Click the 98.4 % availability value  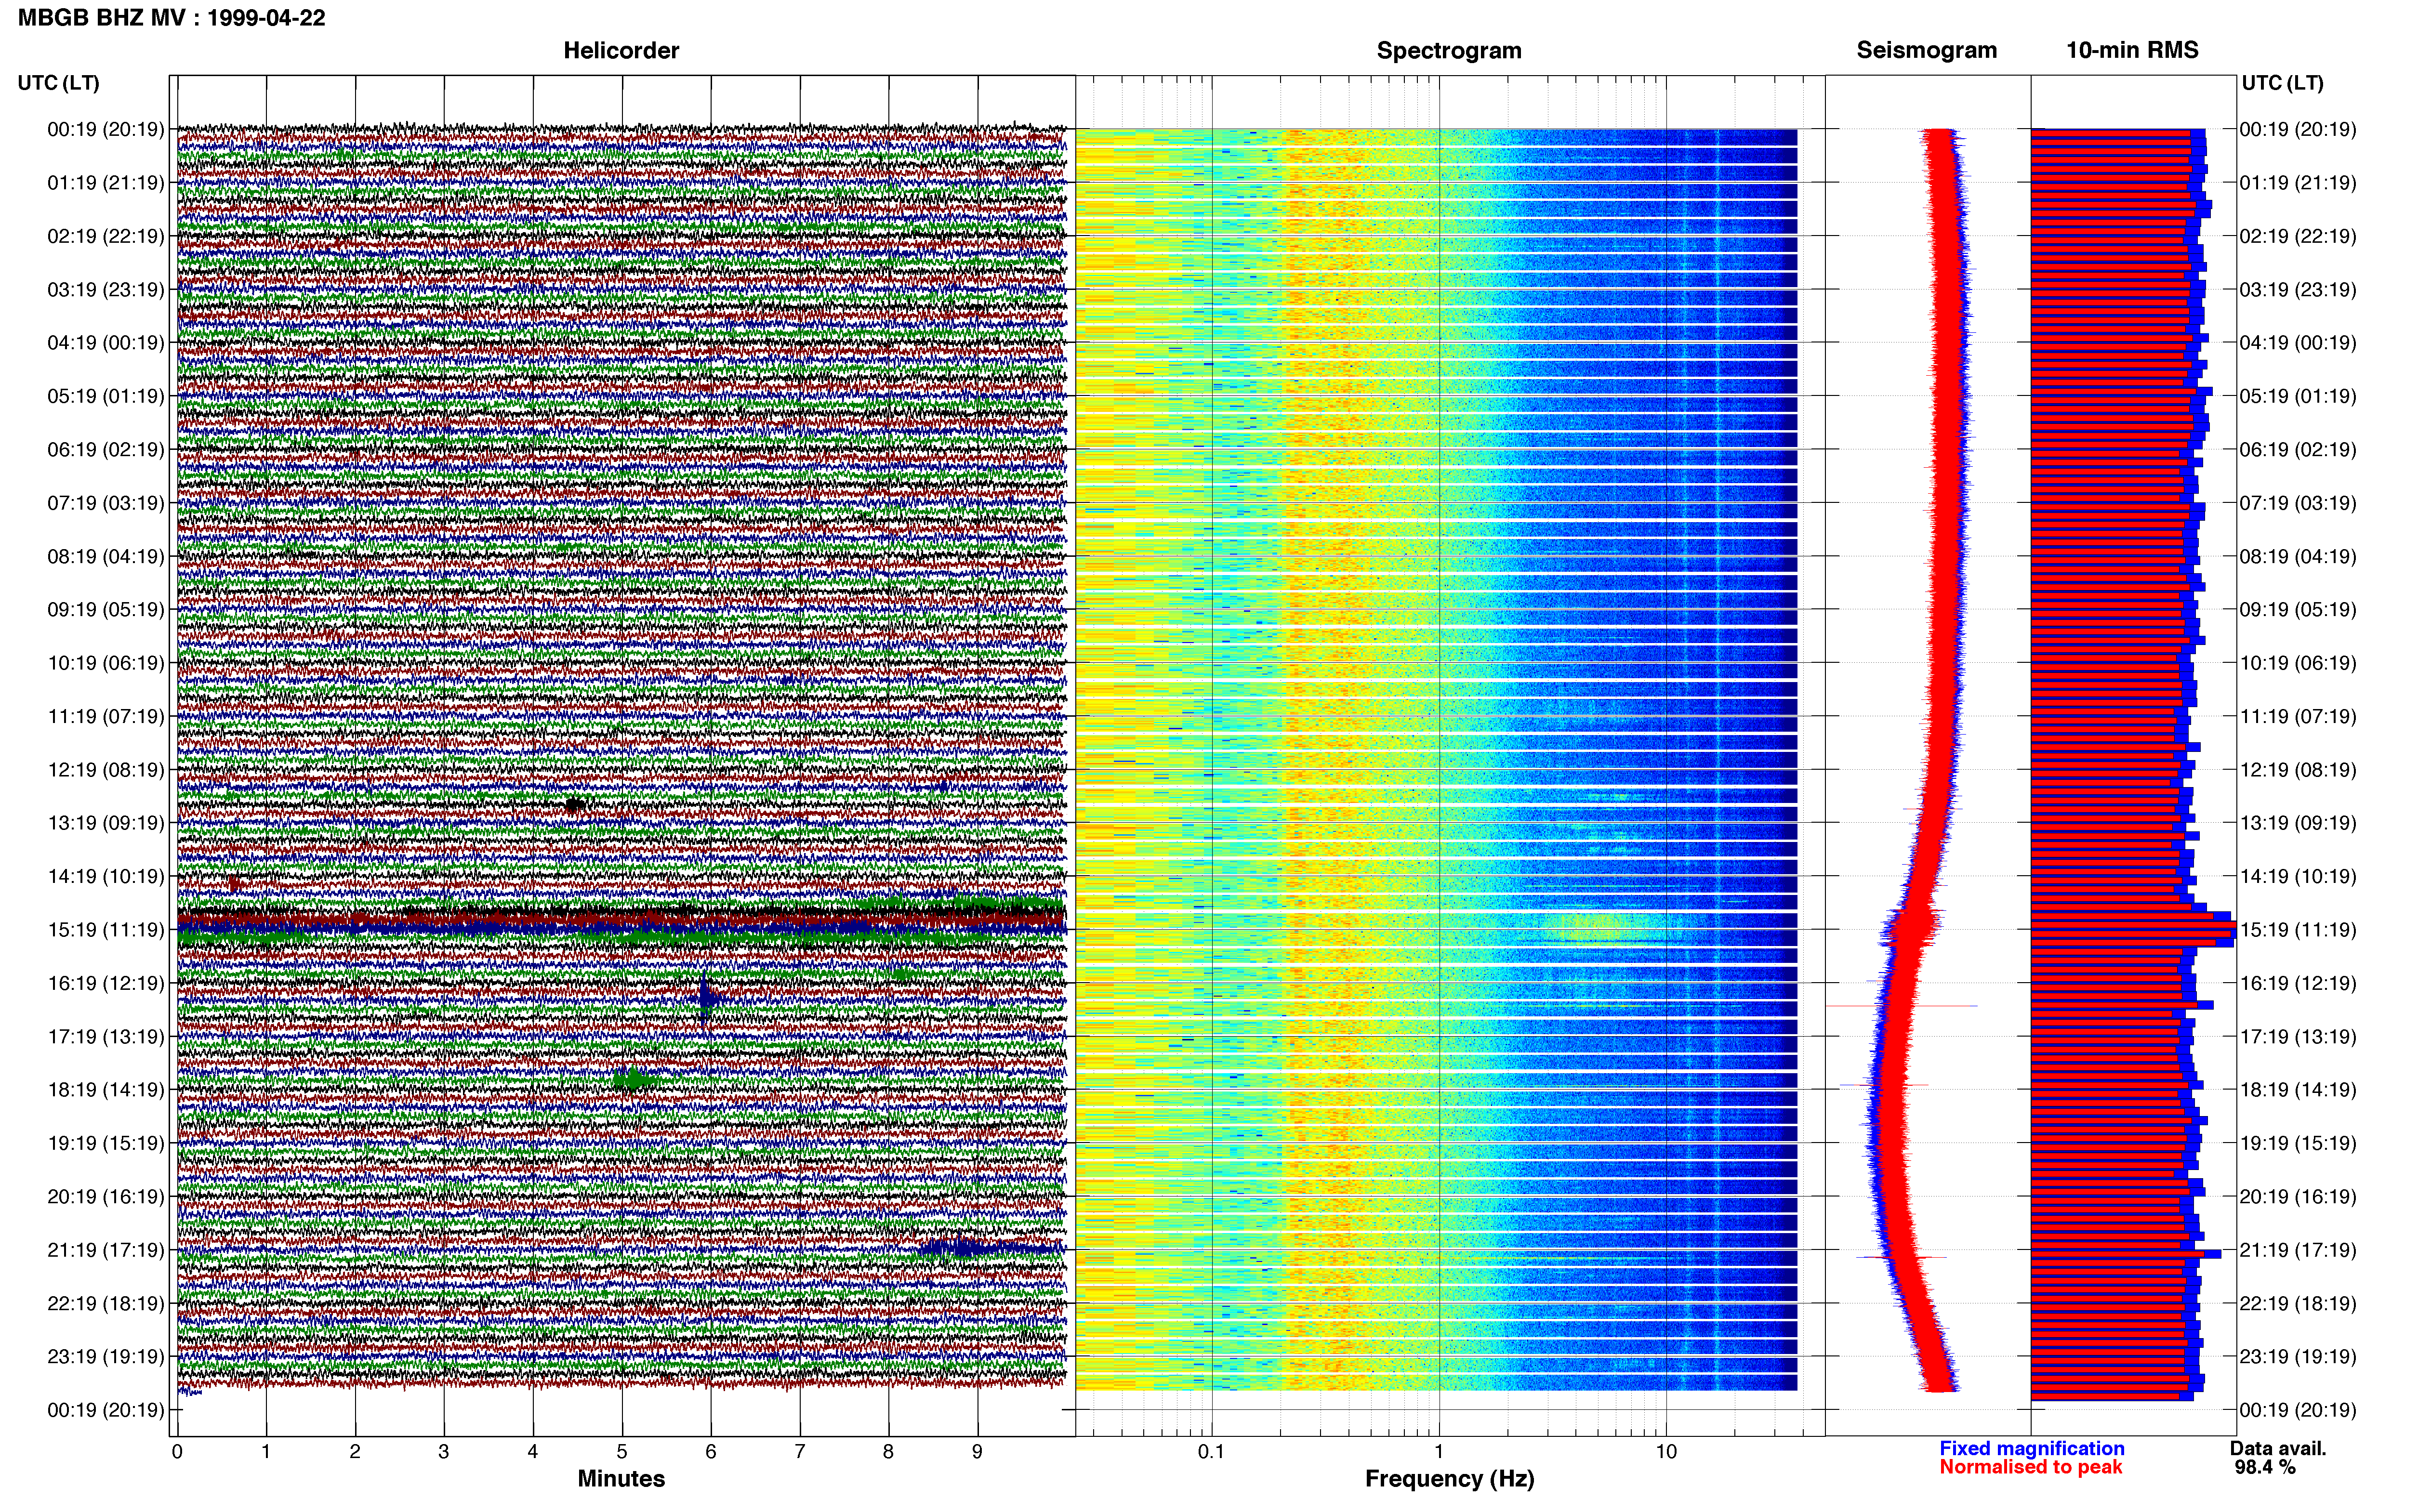coord(2265,1467)
